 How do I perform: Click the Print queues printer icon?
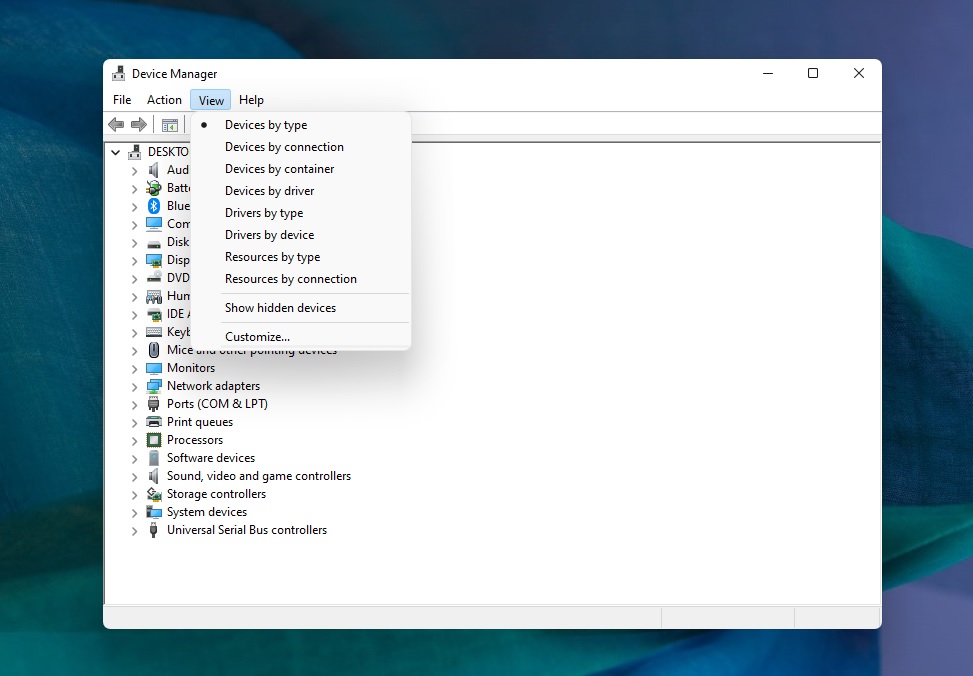pos(154,422)
